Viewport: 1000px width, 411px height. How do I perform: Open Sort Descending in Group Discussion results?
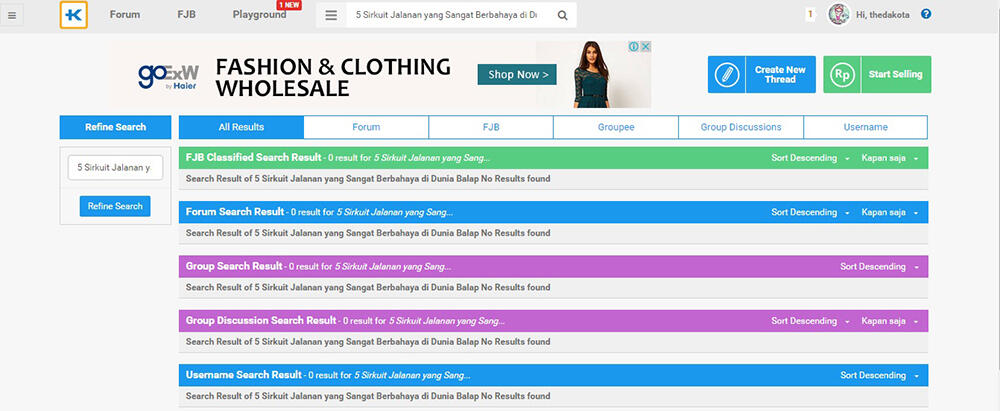click(810, 321)
